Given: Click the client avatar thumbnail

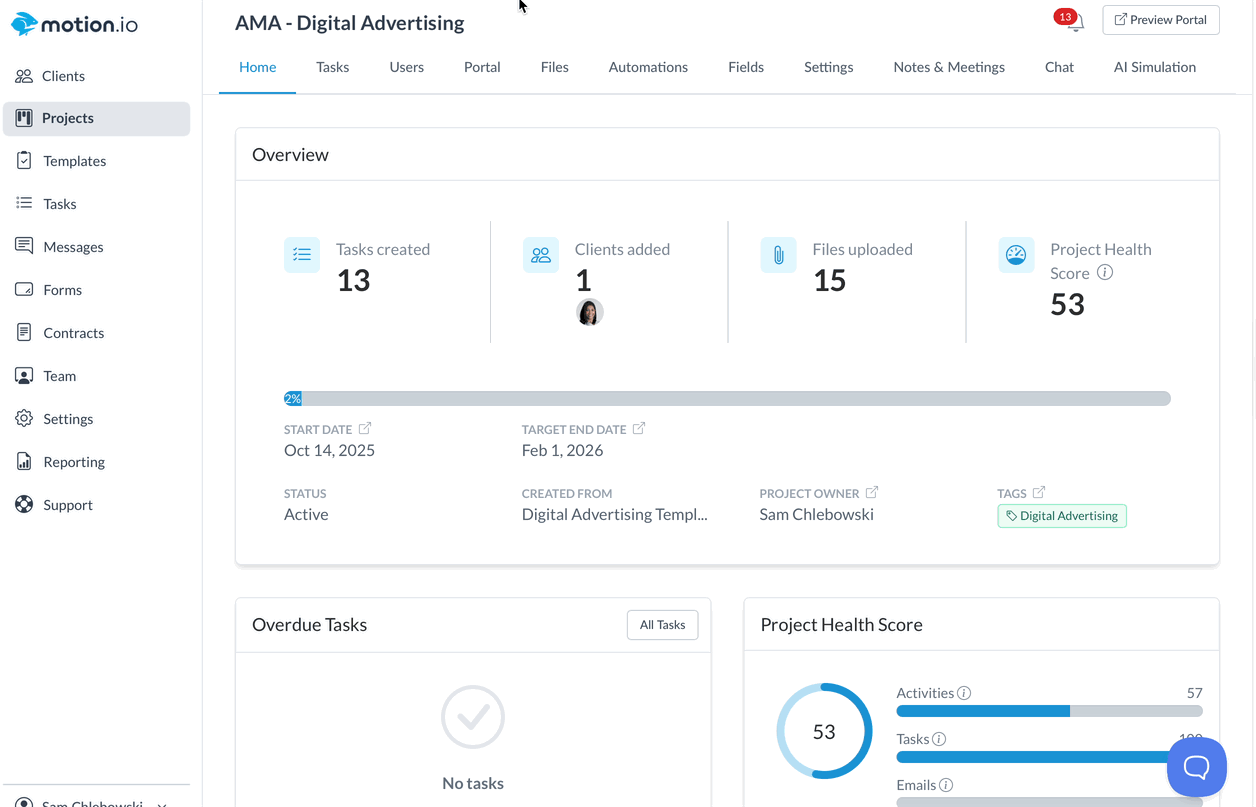Looking at the screenshot, I should (x=589, y=313).
